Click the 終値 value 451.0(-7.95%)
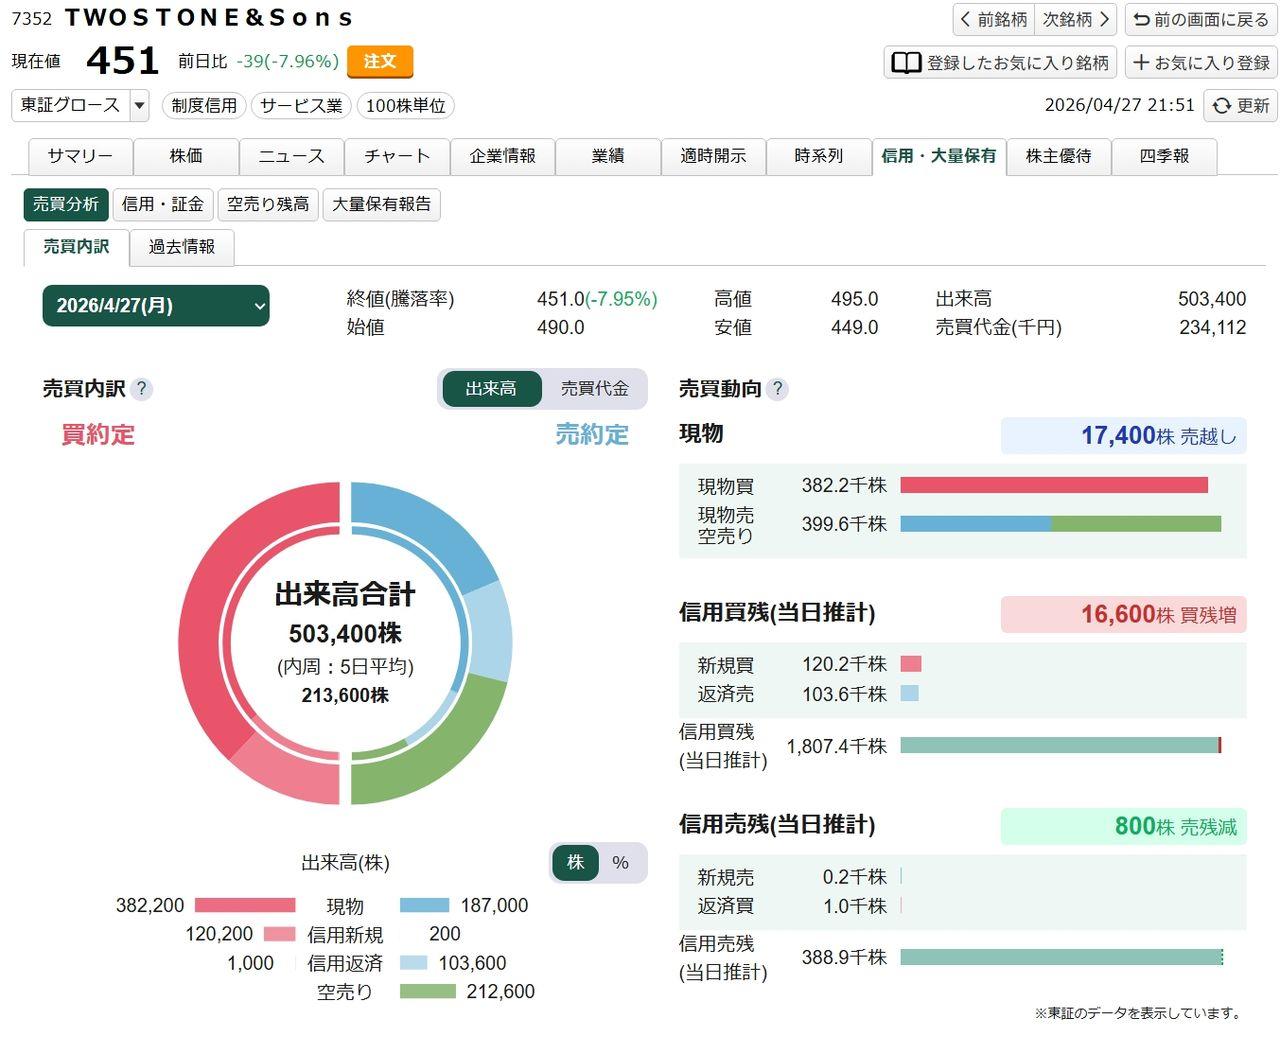 point(597,299)
